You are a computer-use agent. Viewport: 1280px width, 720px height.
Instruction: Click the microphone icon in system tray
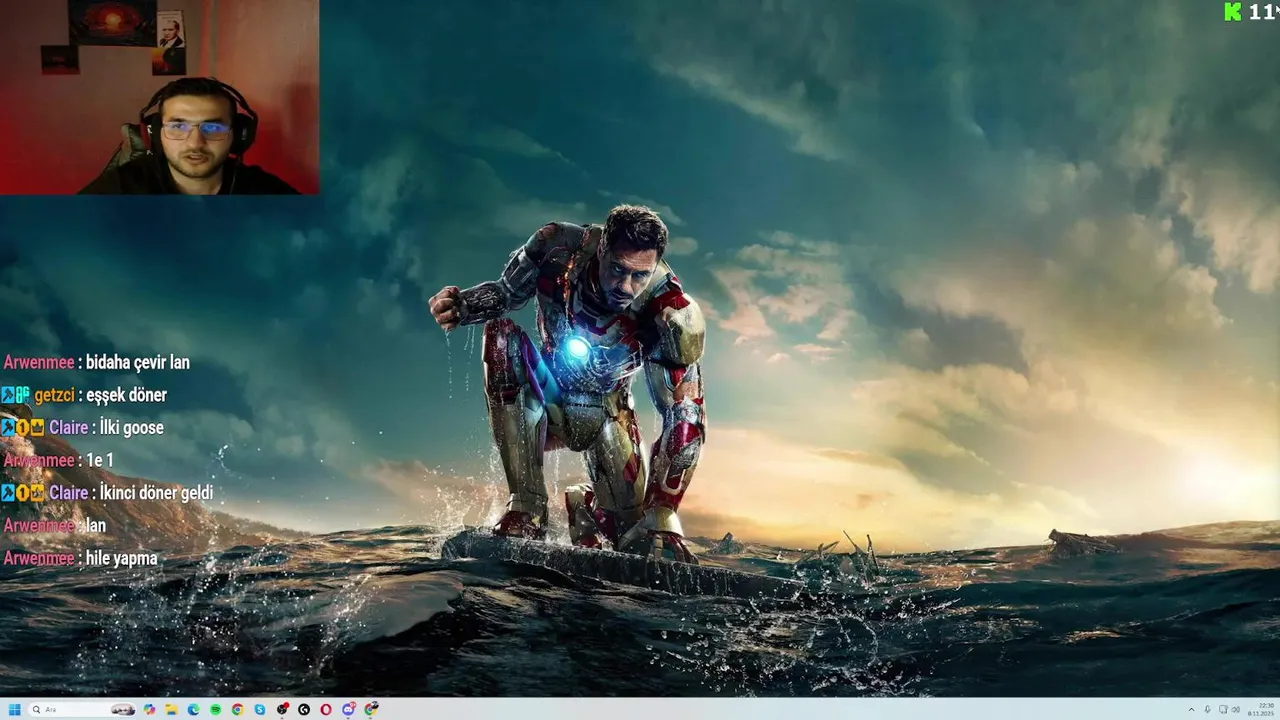click(1208, 709)
